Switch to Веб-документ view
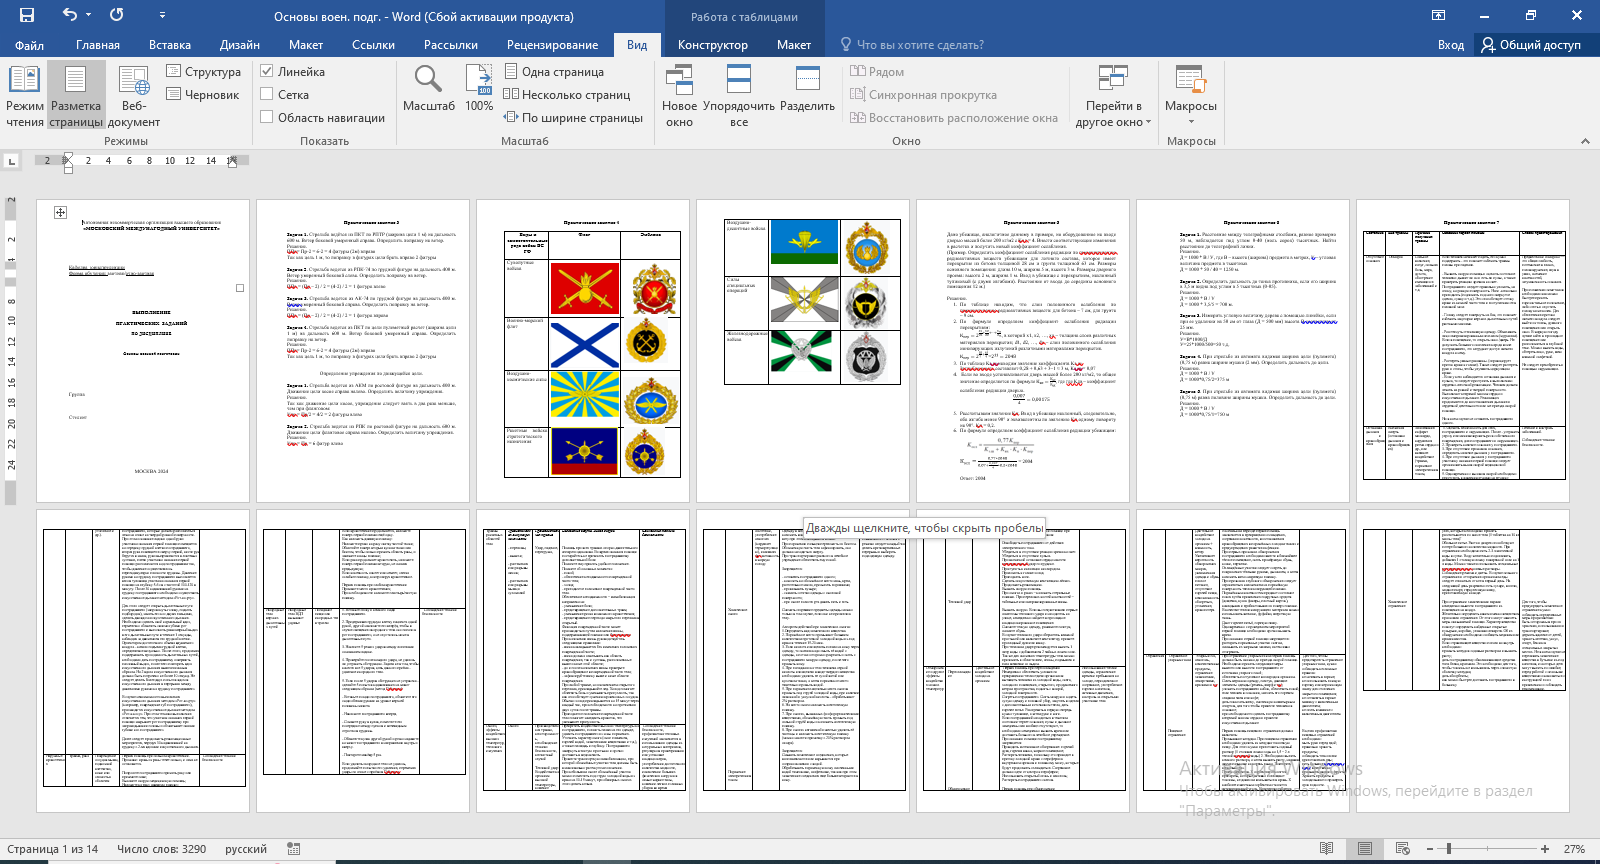This screenshot has width=1600, height=864. (x=133, y=96)
